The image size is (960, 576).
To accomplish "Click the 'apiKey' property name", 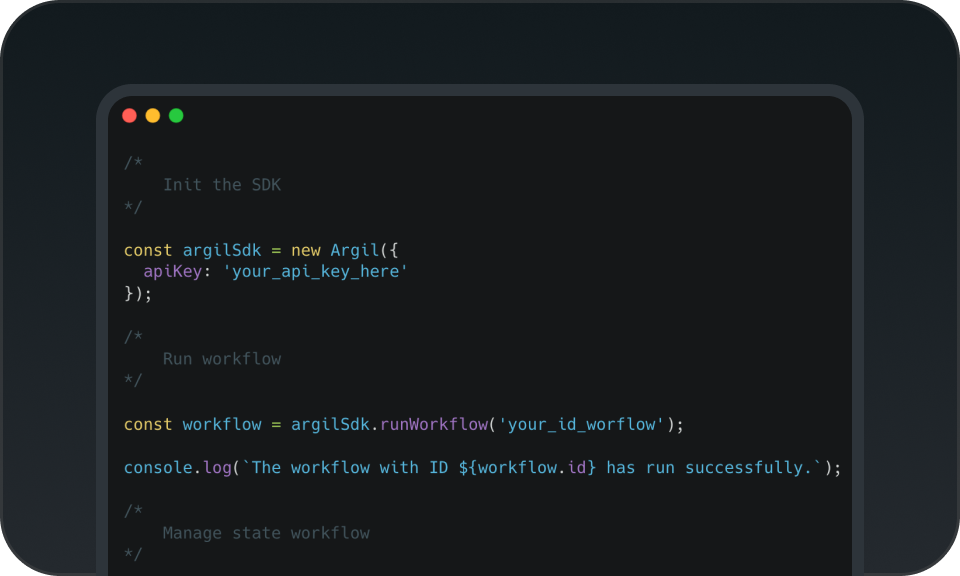I will click(173, 272).
